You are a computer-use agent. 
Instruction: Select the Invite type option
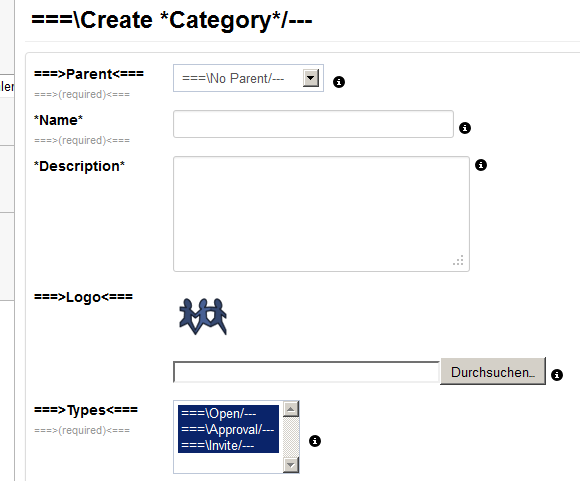[228, 445]
